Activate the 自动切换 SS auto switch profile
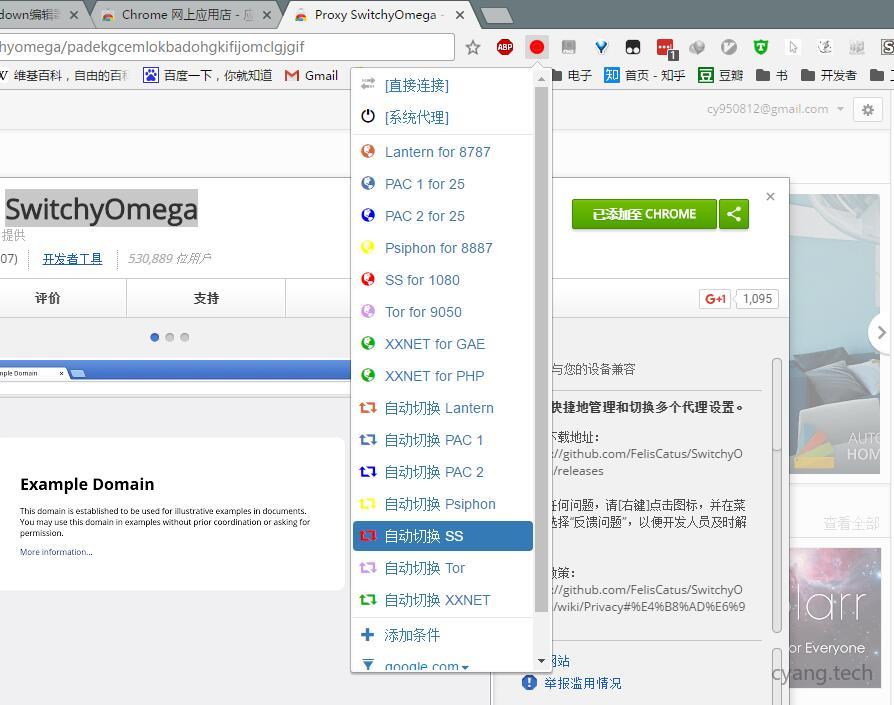Screen dimensions: 894x705 (x=424, y=536)
